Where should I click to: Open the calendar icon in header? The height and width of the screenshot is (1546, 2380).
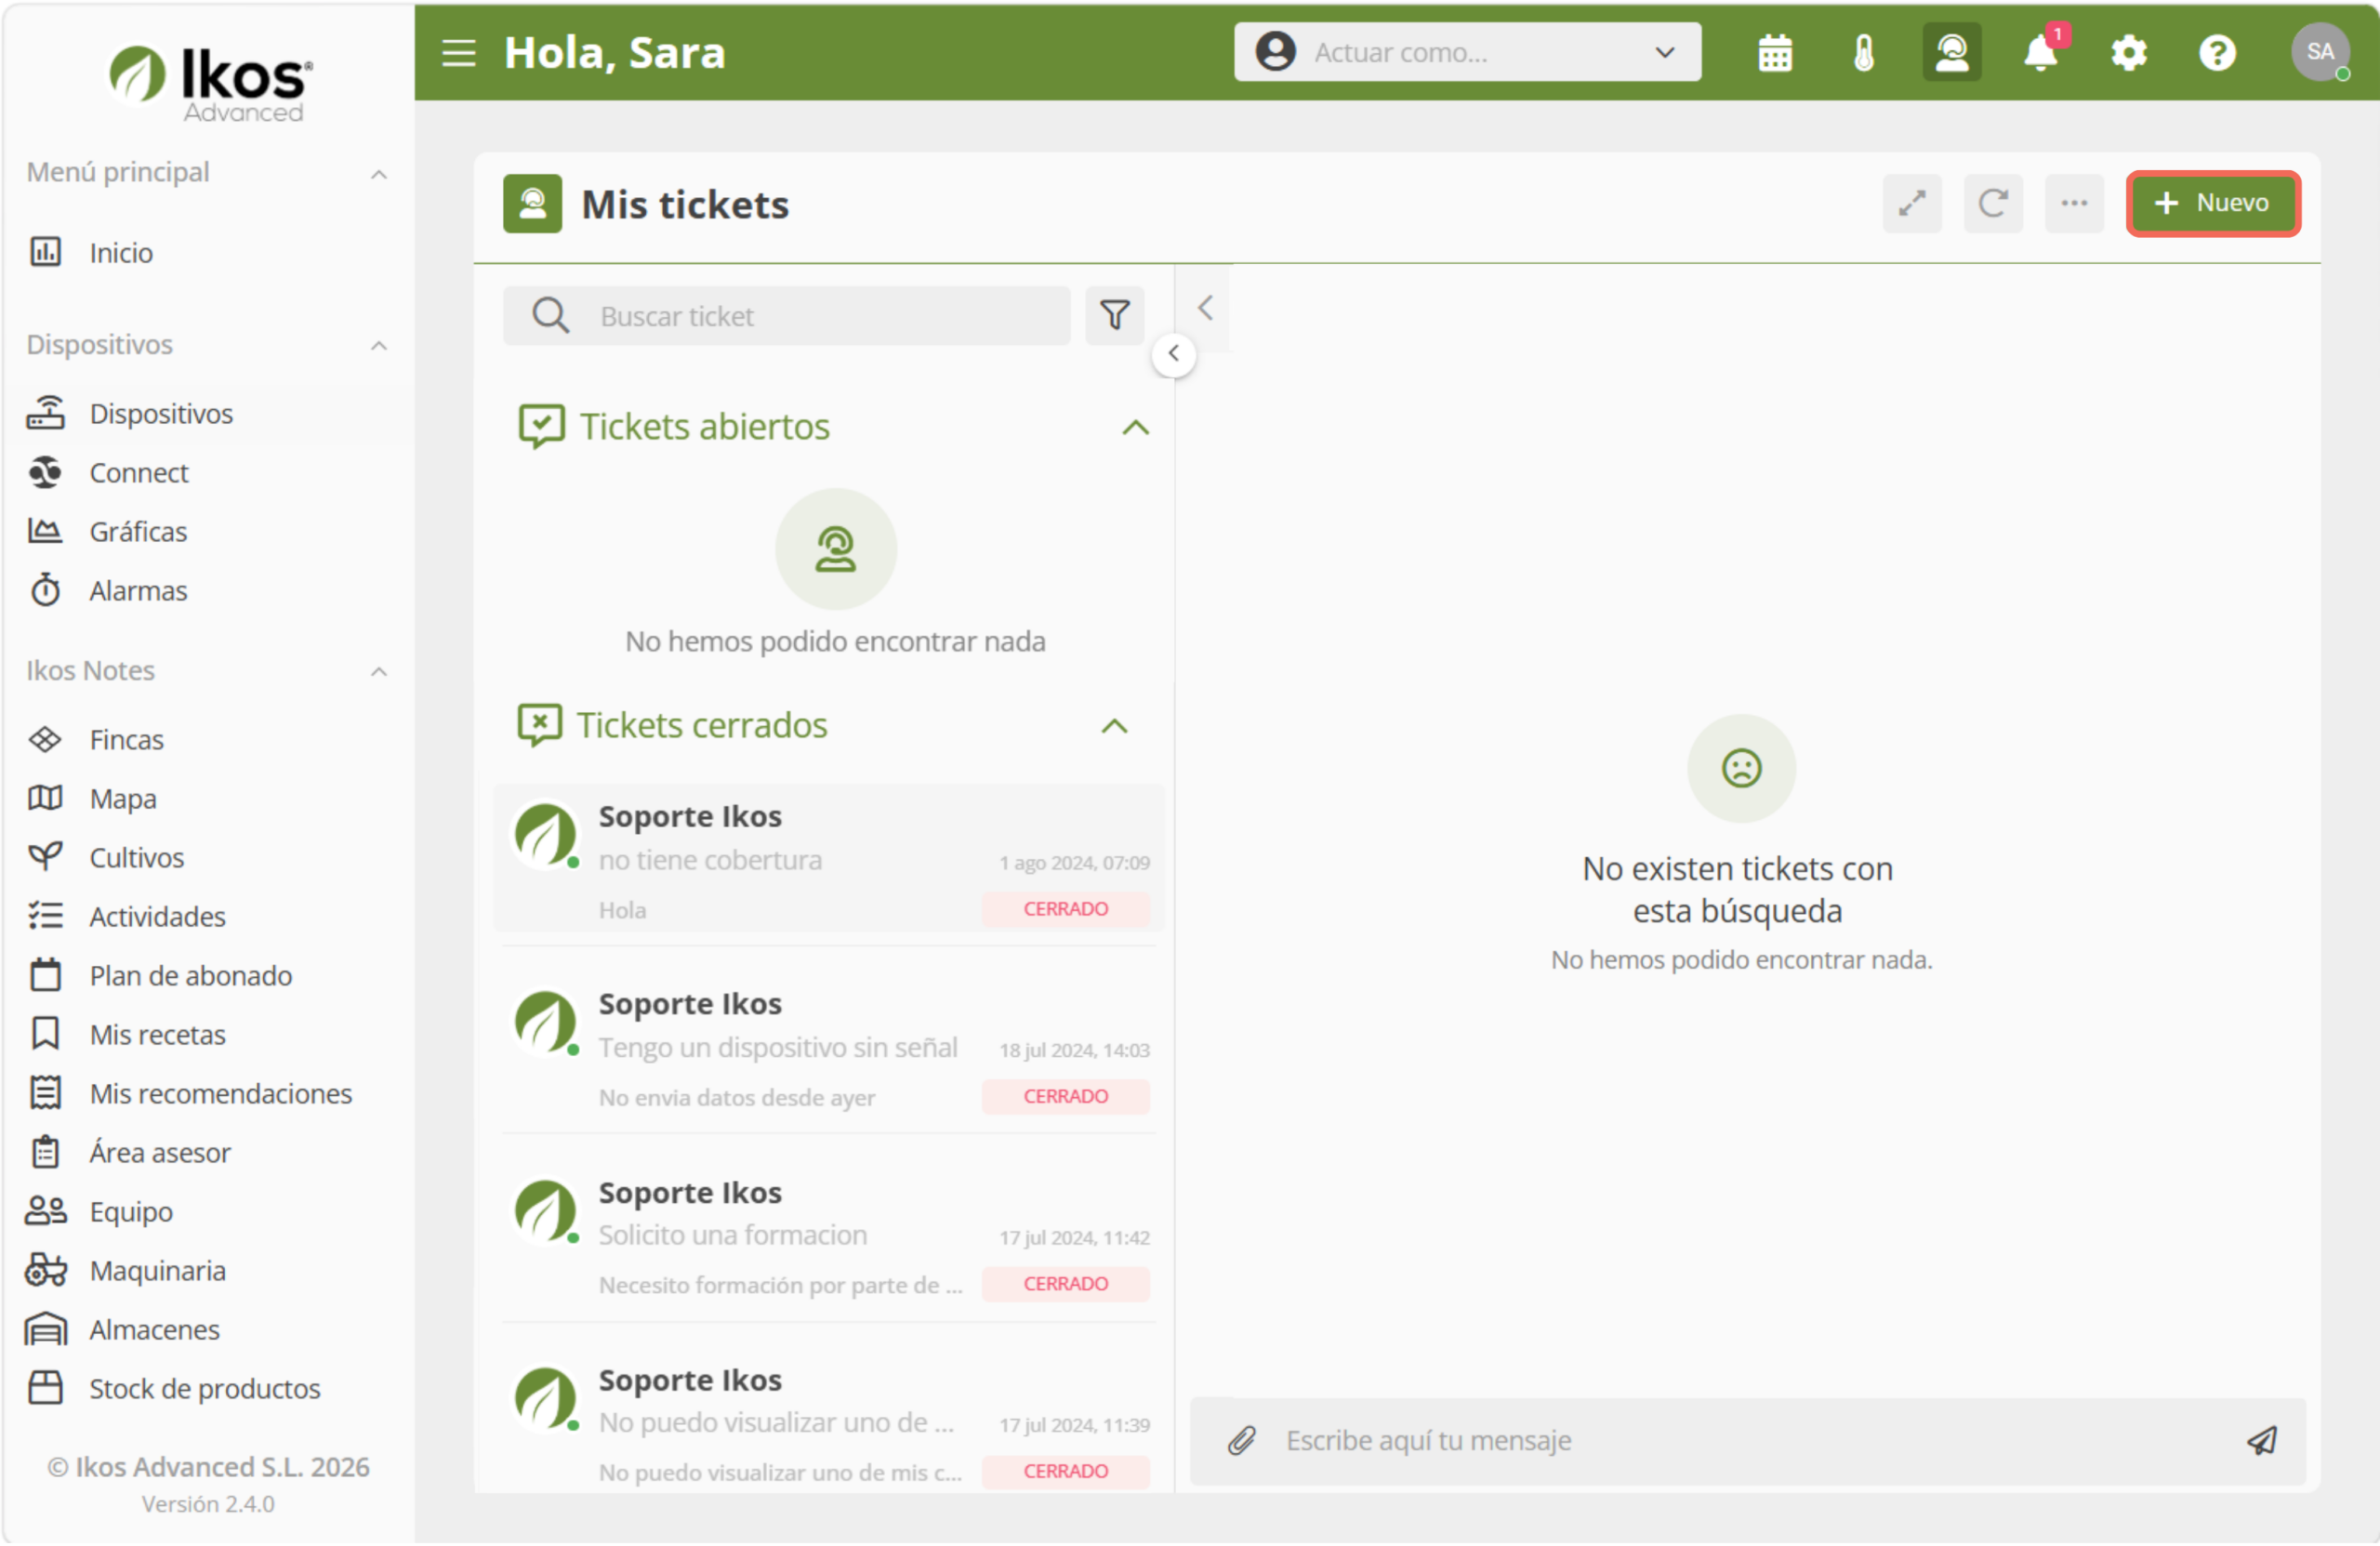[x=1775, y=52]
